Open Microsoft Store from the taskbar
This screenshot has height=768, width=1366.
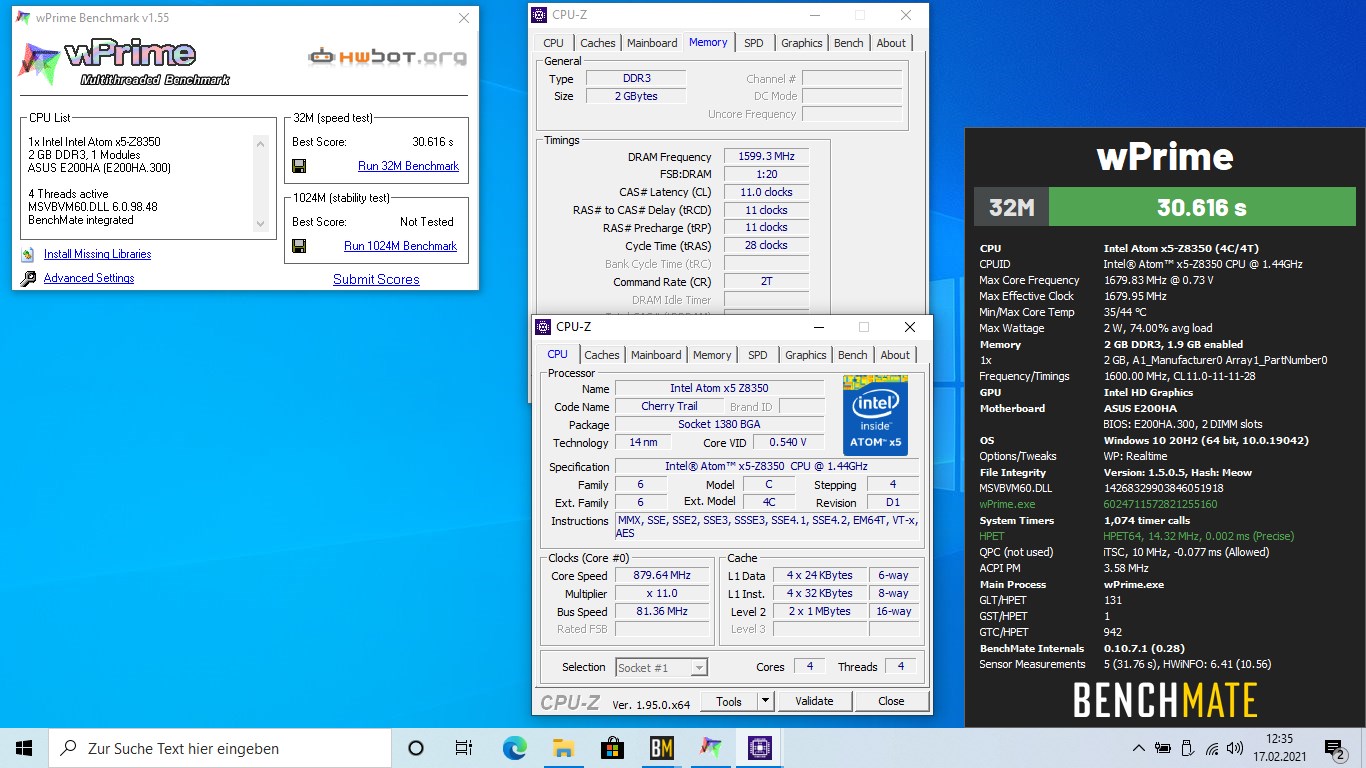(x=612, y=748)
